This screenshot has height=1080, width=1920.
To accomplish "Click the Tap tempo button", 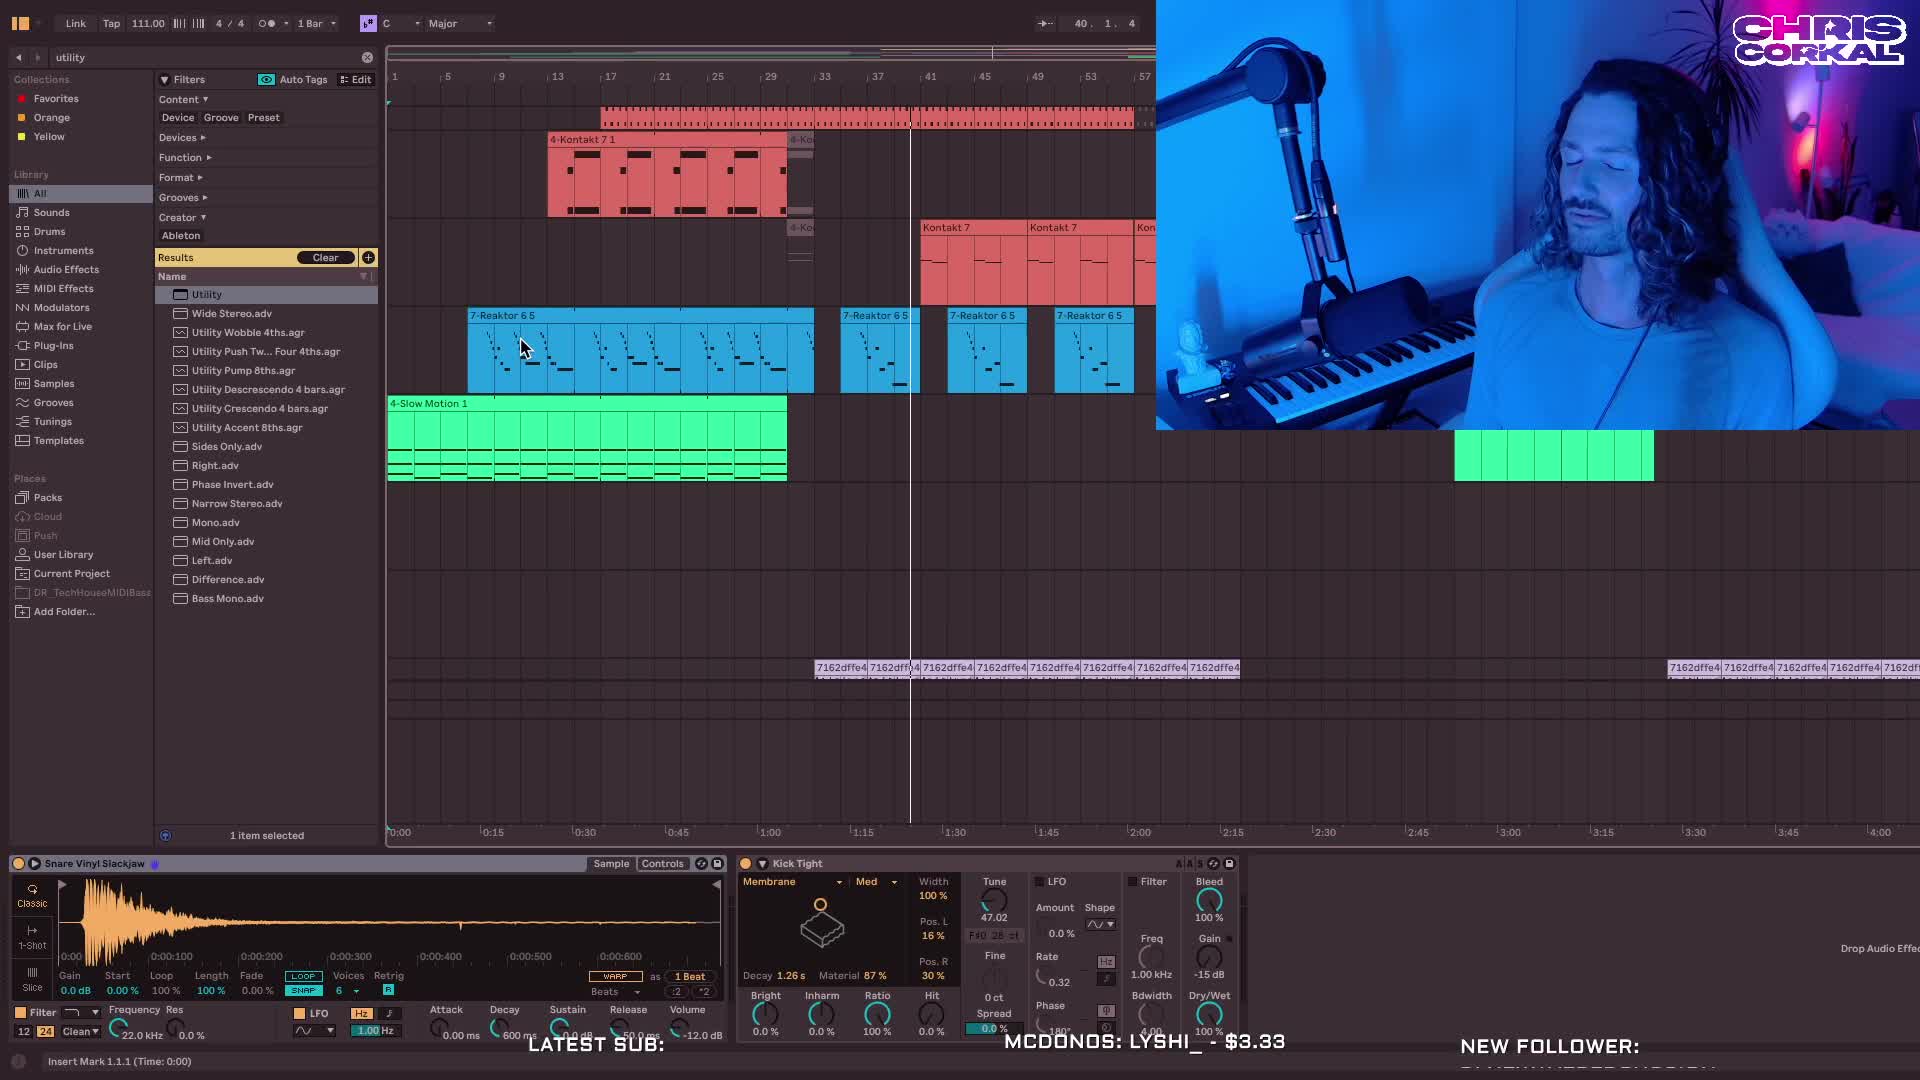I will [x=111, y=23].
